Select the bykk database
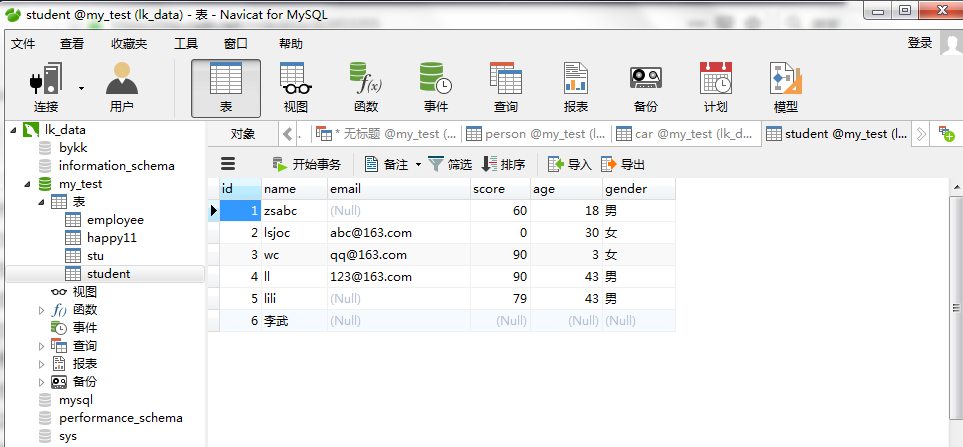This screenshot has height=447, width=963. pyautogui.click(x=73, y=148)
